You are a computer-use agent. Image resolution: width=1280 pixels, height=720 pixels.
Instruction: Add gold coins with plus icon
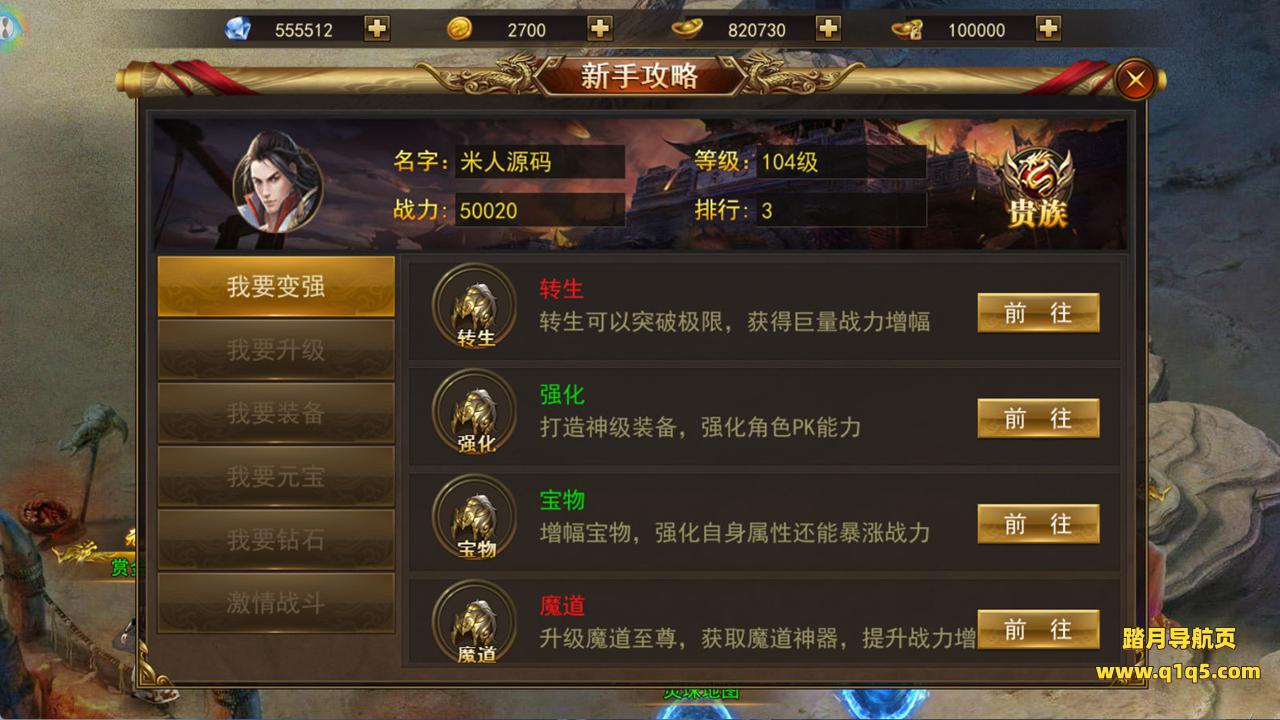(x=599, y=29)
